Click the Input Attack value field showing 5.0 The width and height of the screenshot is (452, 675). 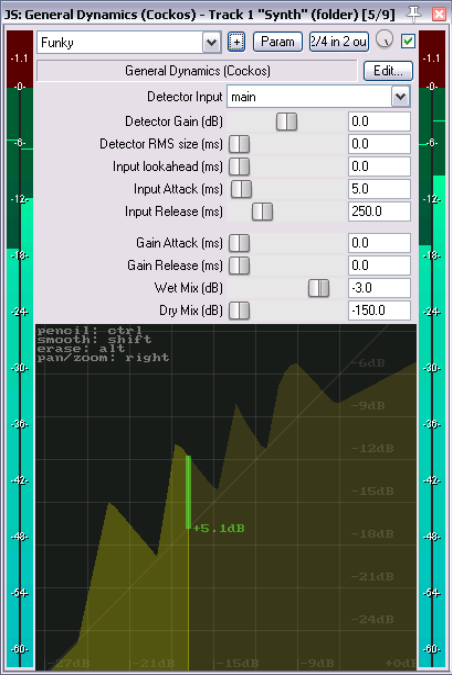[379, 189]
